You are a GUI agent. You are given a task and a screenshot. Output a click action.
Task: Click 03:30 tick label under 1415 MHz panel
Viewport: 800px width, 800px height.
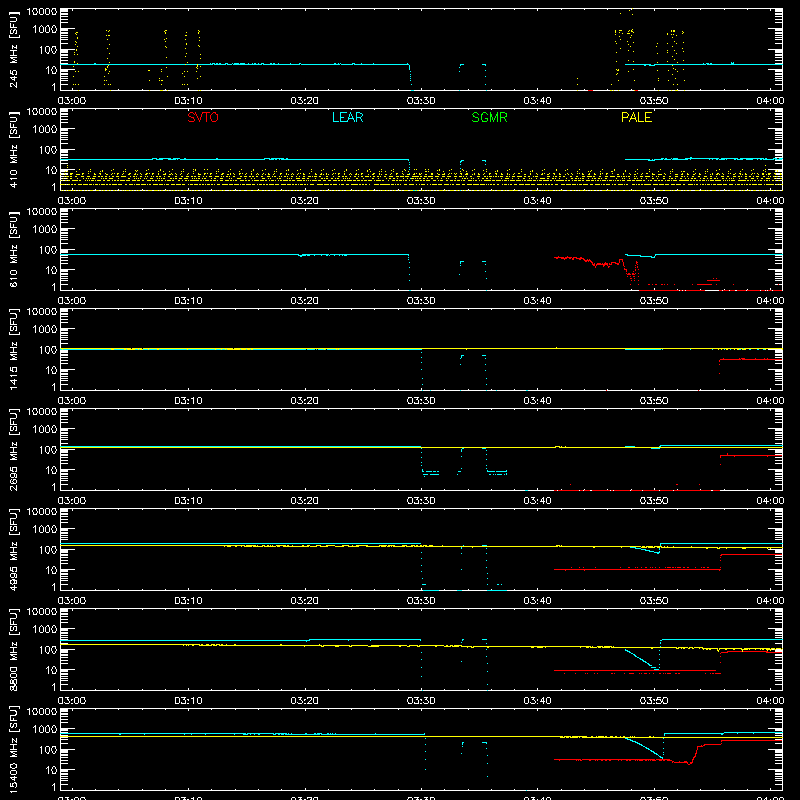tap(421, 401)
